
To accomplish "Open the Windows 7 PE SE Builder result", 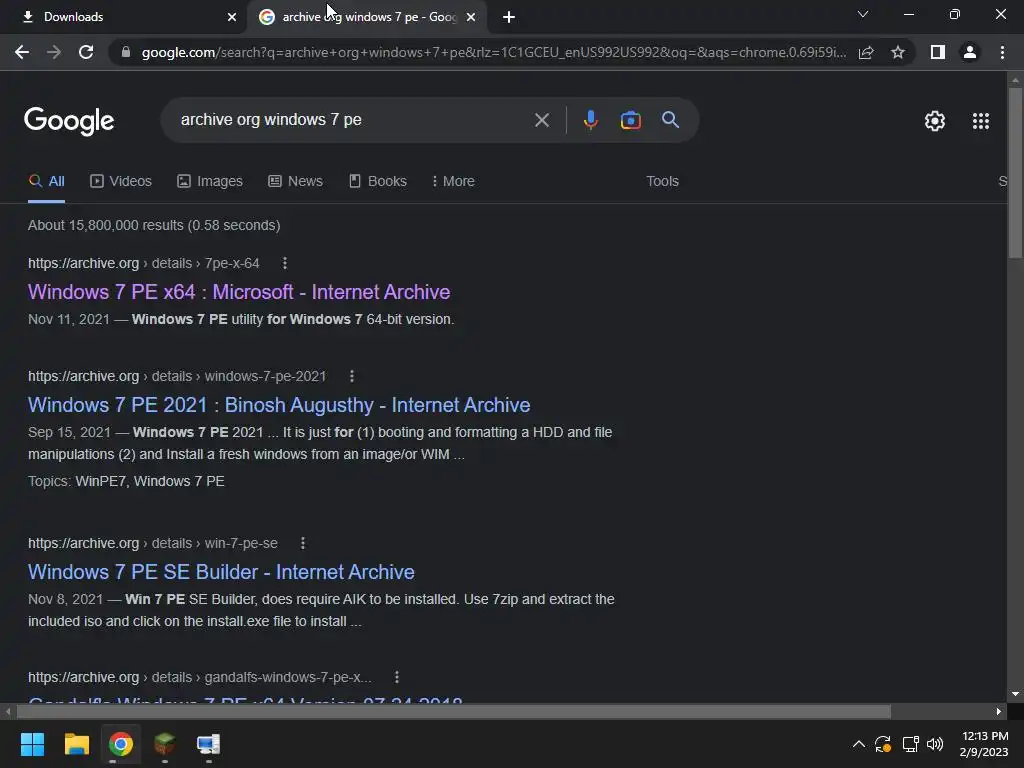I will pyautogui.click(x=221, y=572).
